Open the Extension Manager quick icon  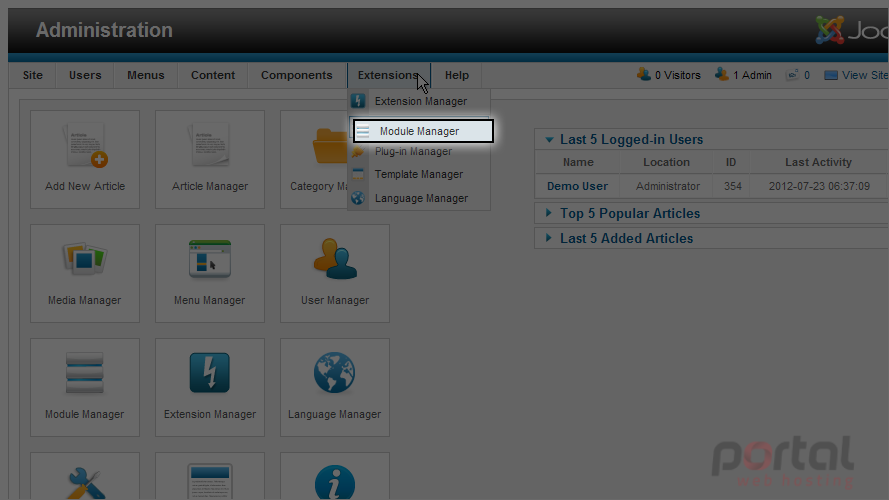[x=210, y=372]
